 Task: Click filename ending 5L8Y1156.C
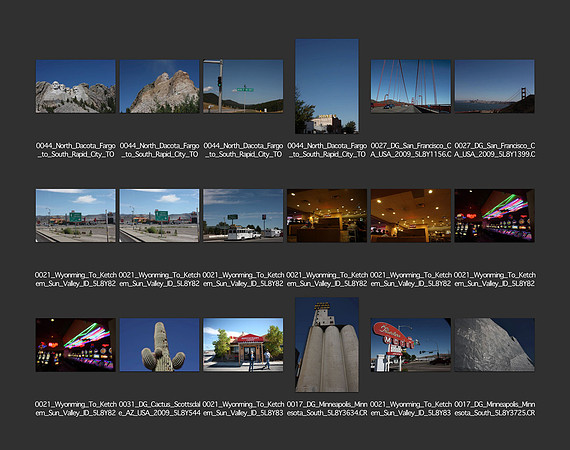point(411,150)
